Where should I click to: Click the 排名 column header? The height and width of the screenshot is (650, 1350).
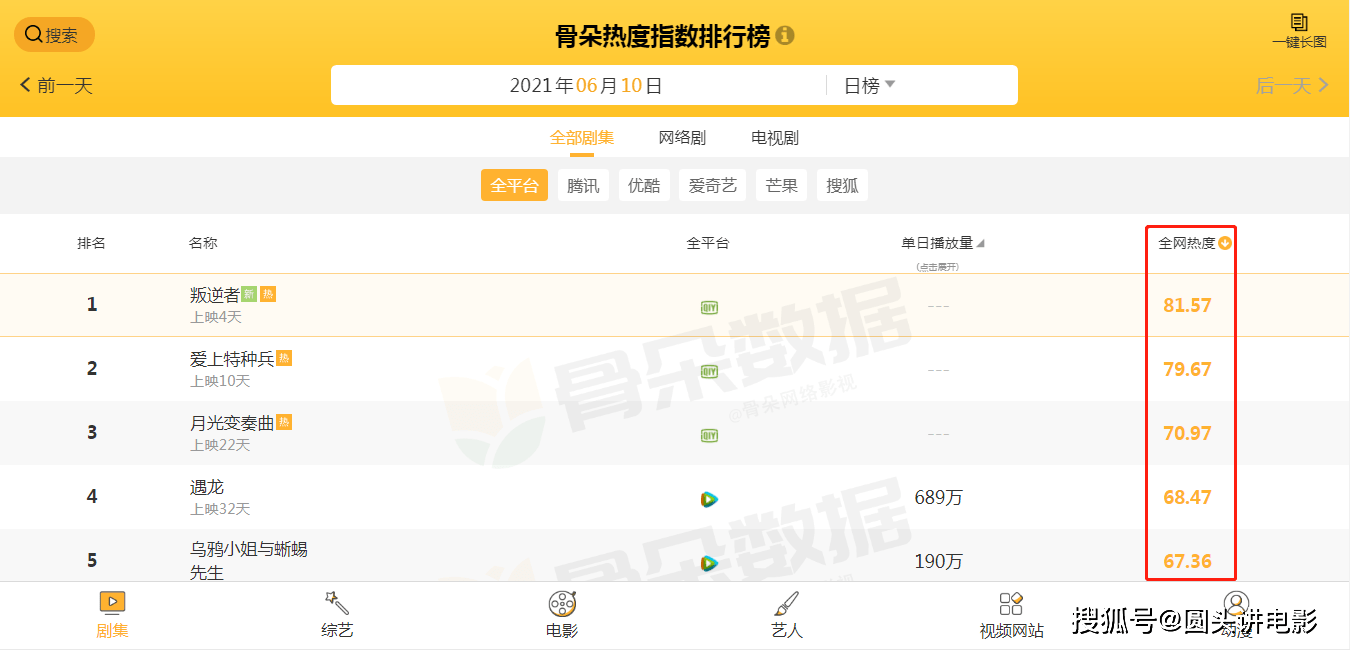92,243
